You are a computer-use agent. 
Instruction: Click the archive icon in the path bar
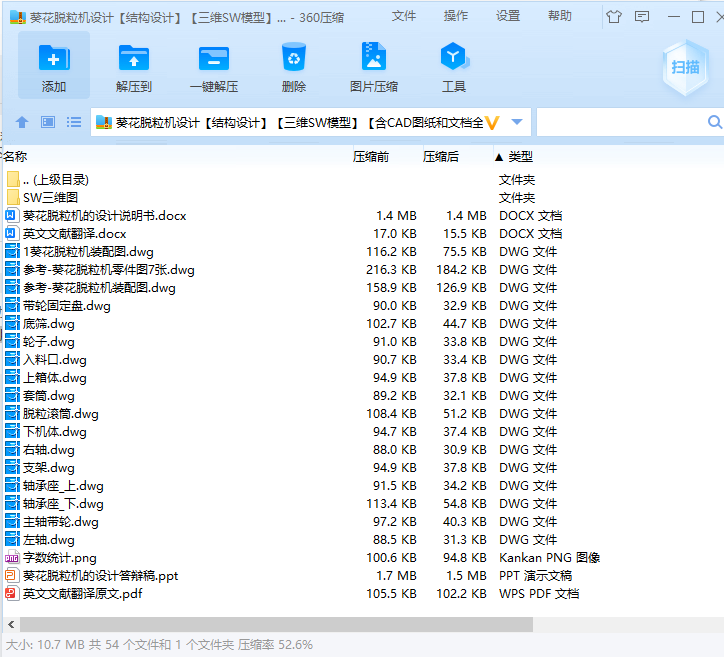pos(104,122)
